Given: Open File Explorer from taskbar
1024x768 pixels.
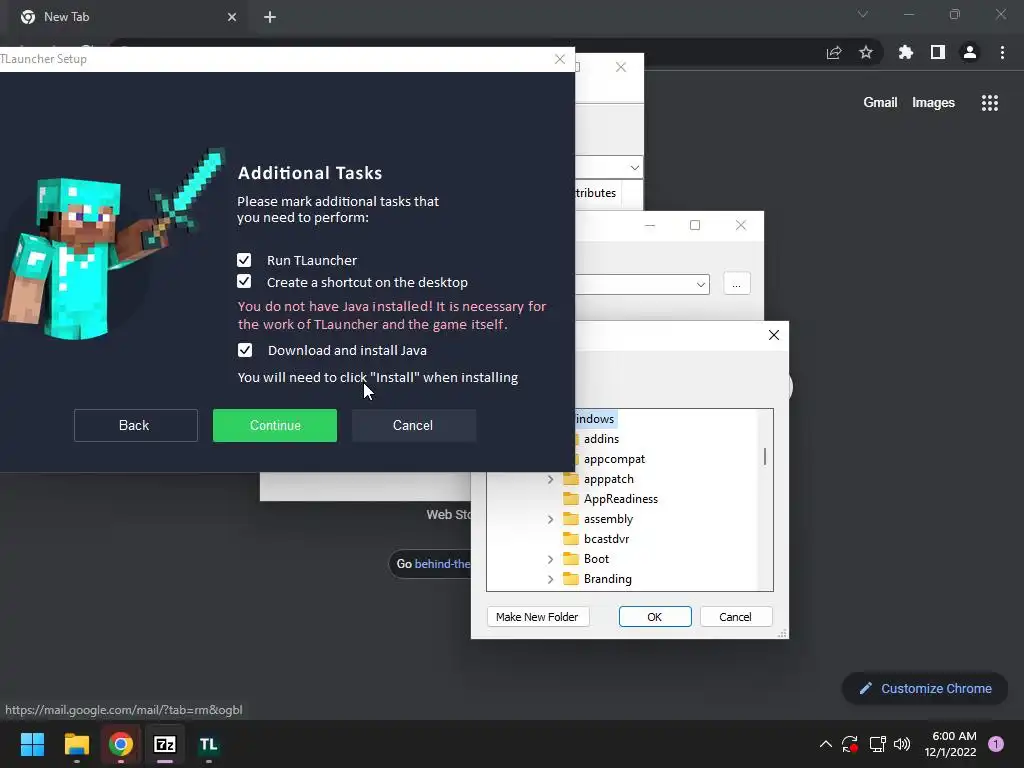Looking at the screenshot, I should click(76, 744).
